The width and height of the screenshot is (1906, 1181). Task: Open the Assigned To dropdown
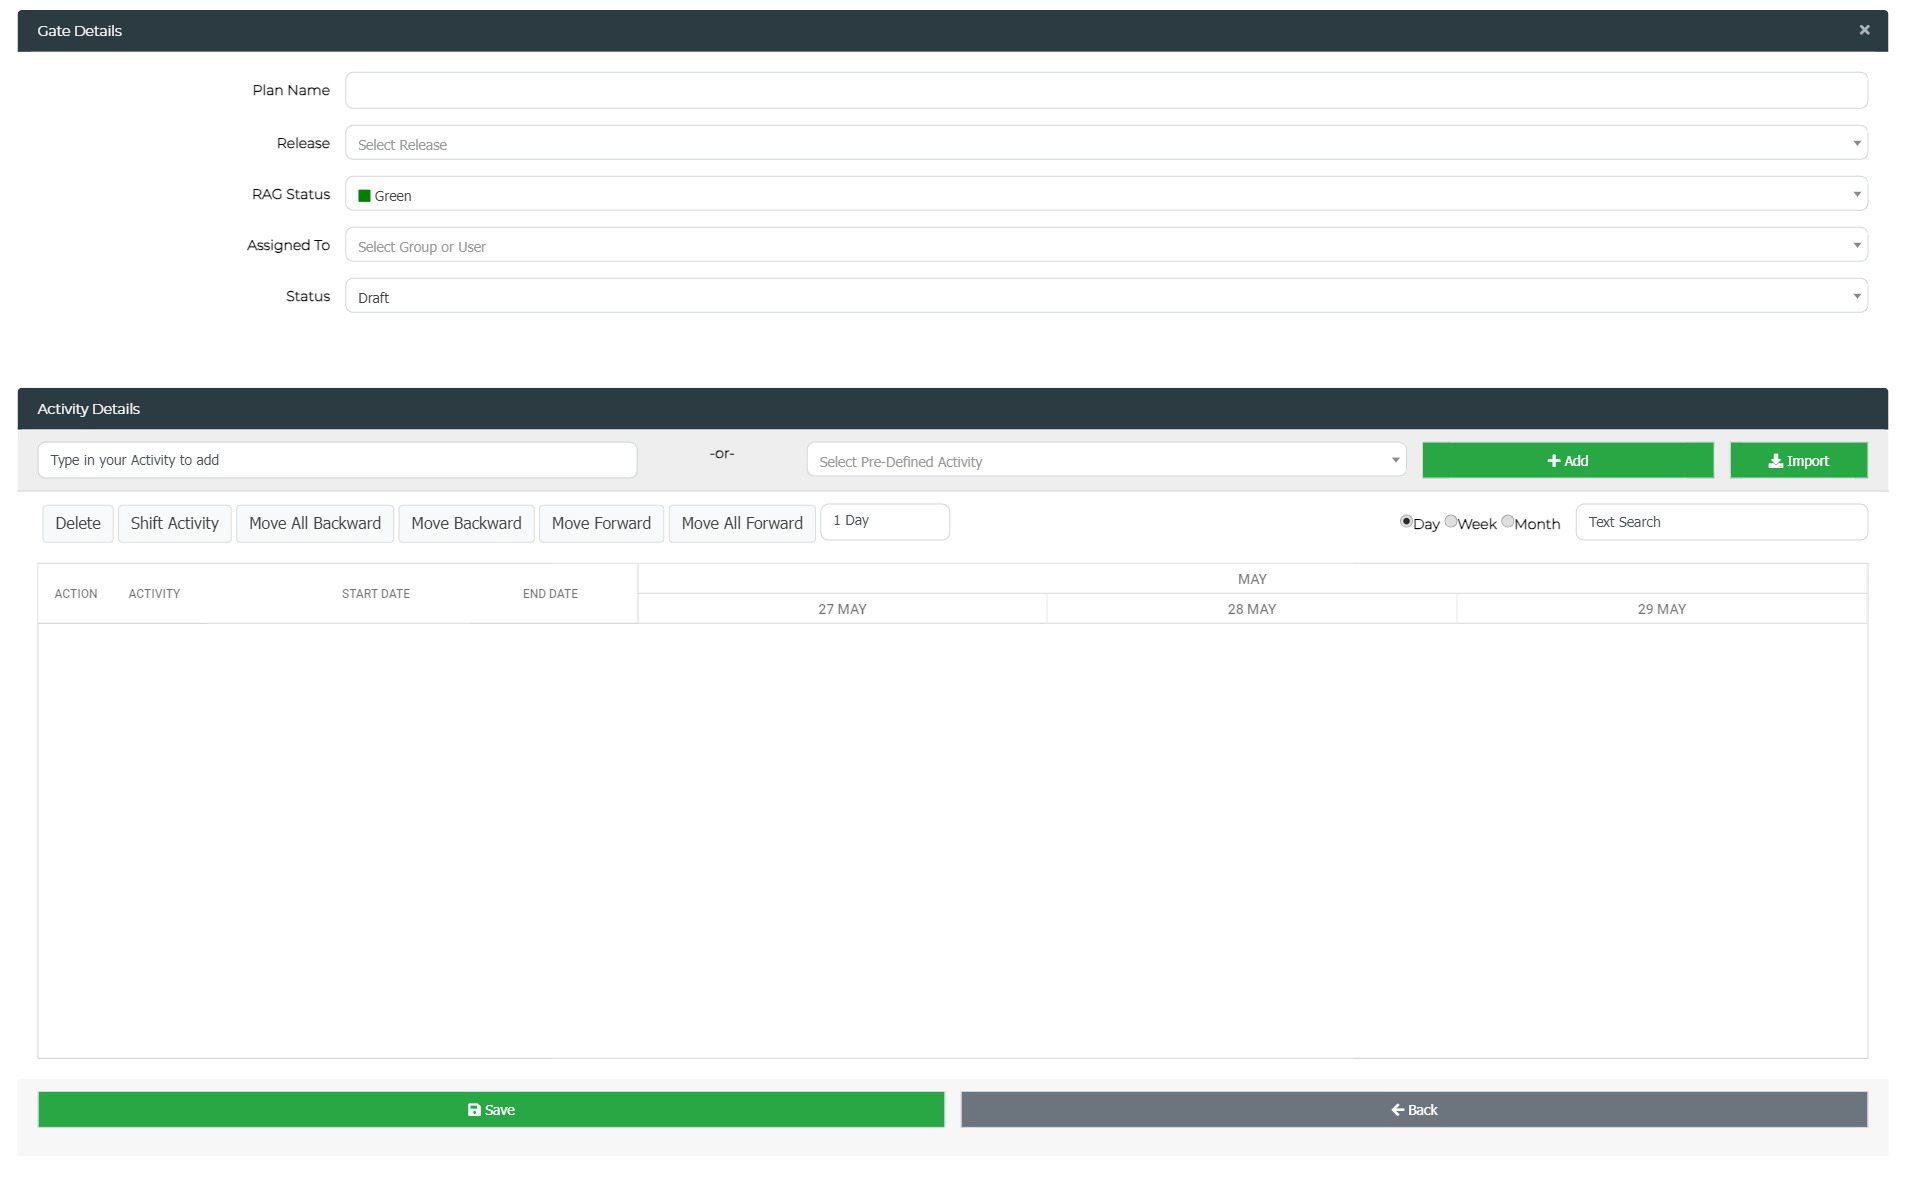[1106, 245]
